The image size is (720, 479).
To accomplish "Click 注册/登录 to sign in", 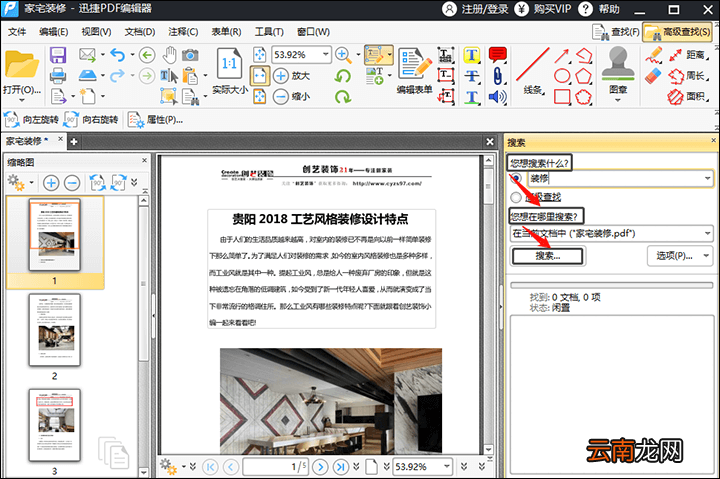I will tap(476, 9).
